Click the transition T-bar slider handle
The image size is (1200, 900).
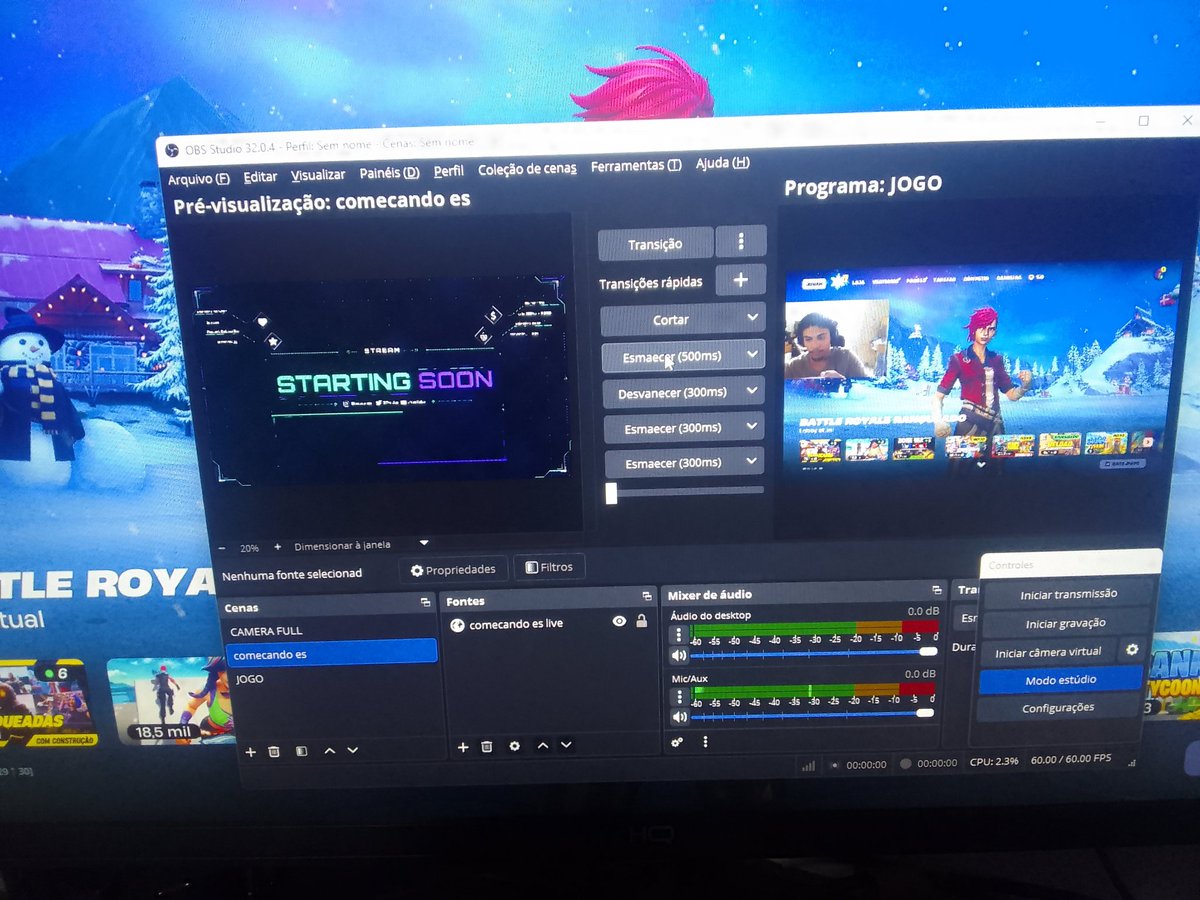[611, 493]
